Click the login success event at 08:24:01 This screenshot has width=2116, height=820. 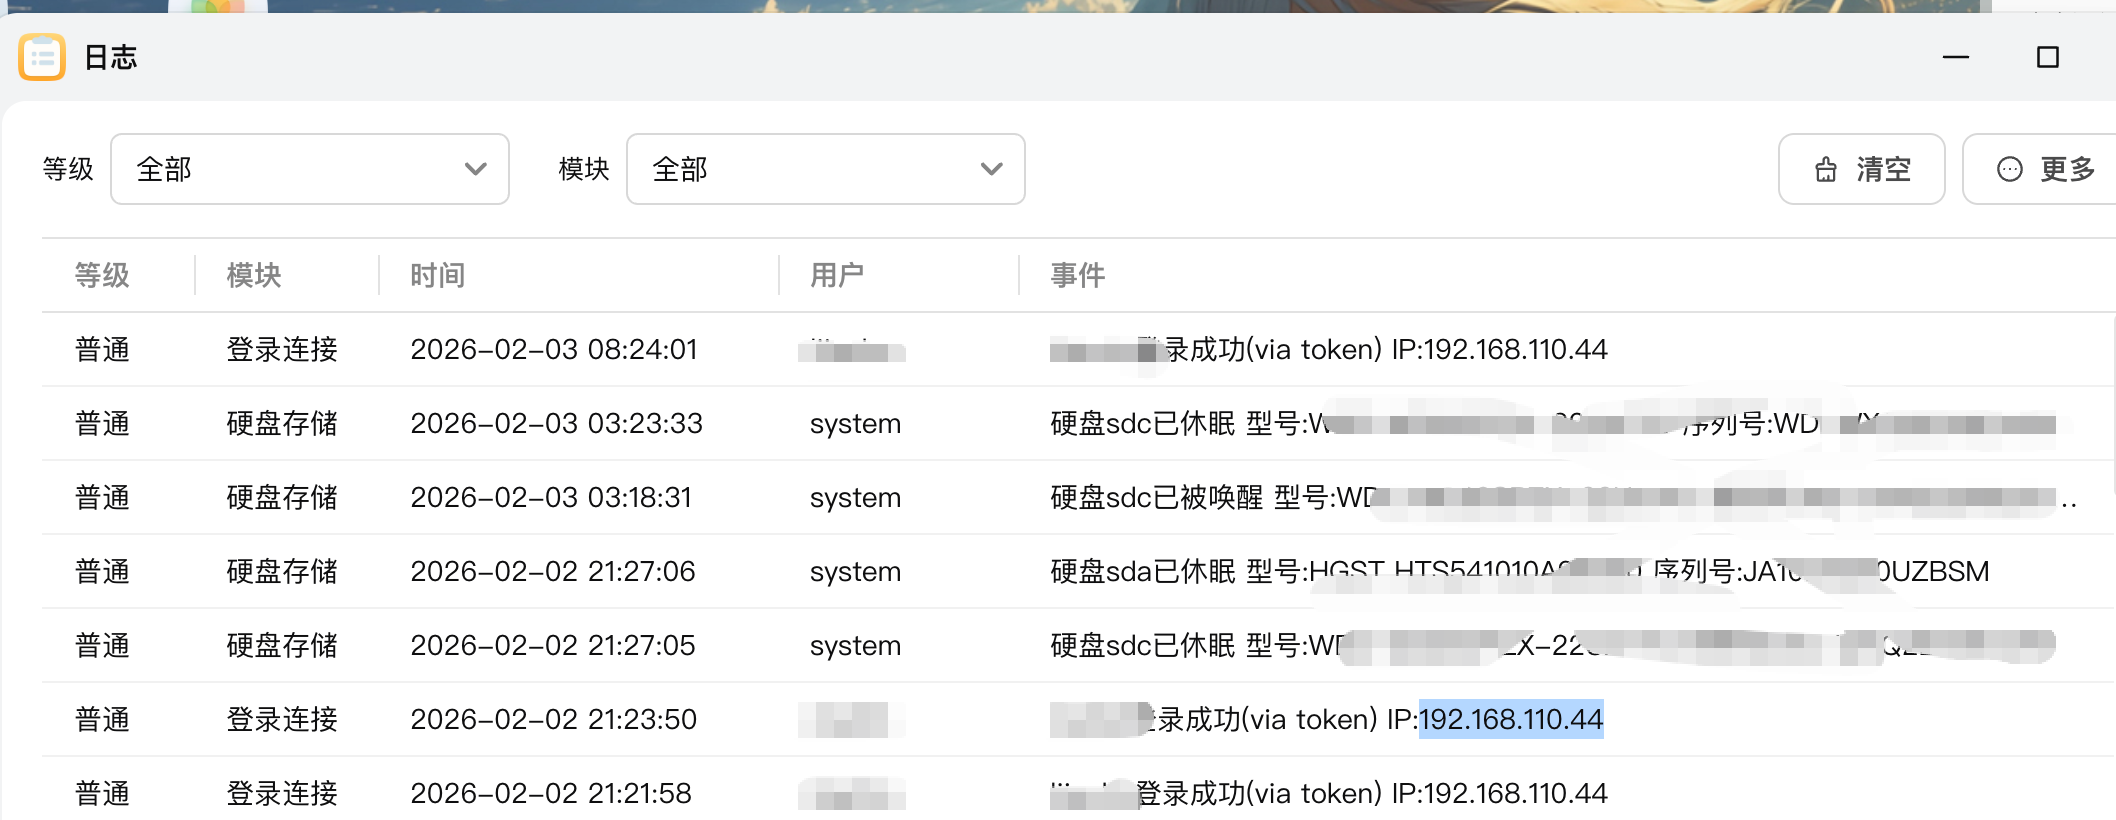pos(1329,350)
